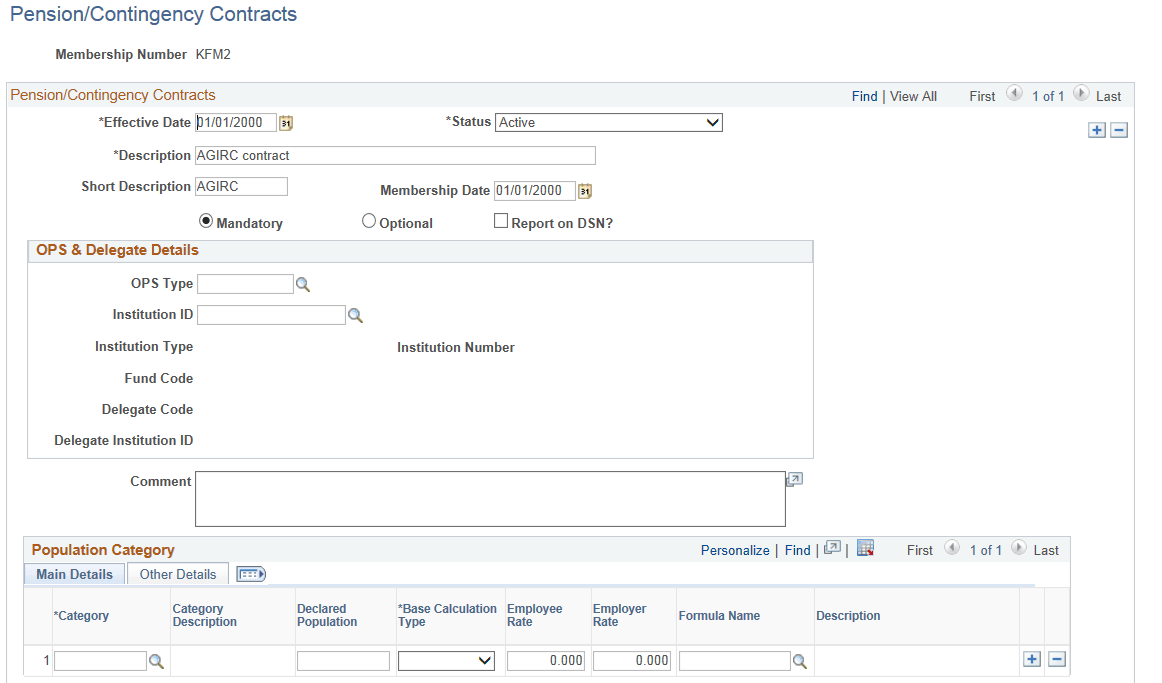This screenshot has height=683, width=1162.
Task: Click the View All link
Action: pyautogui.click(x=912, y=96)
